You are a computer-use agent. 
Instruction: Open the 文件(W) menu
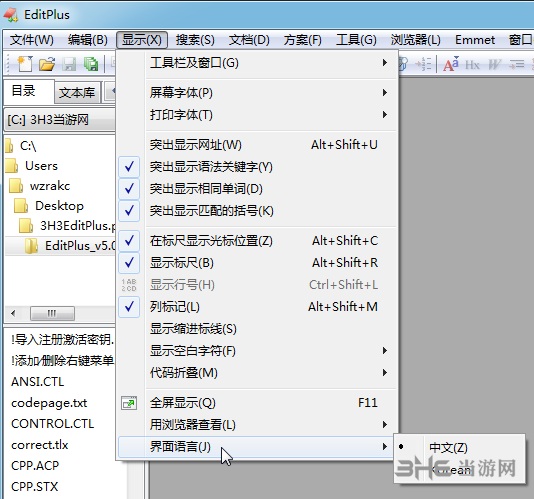(x=32, y=40)
